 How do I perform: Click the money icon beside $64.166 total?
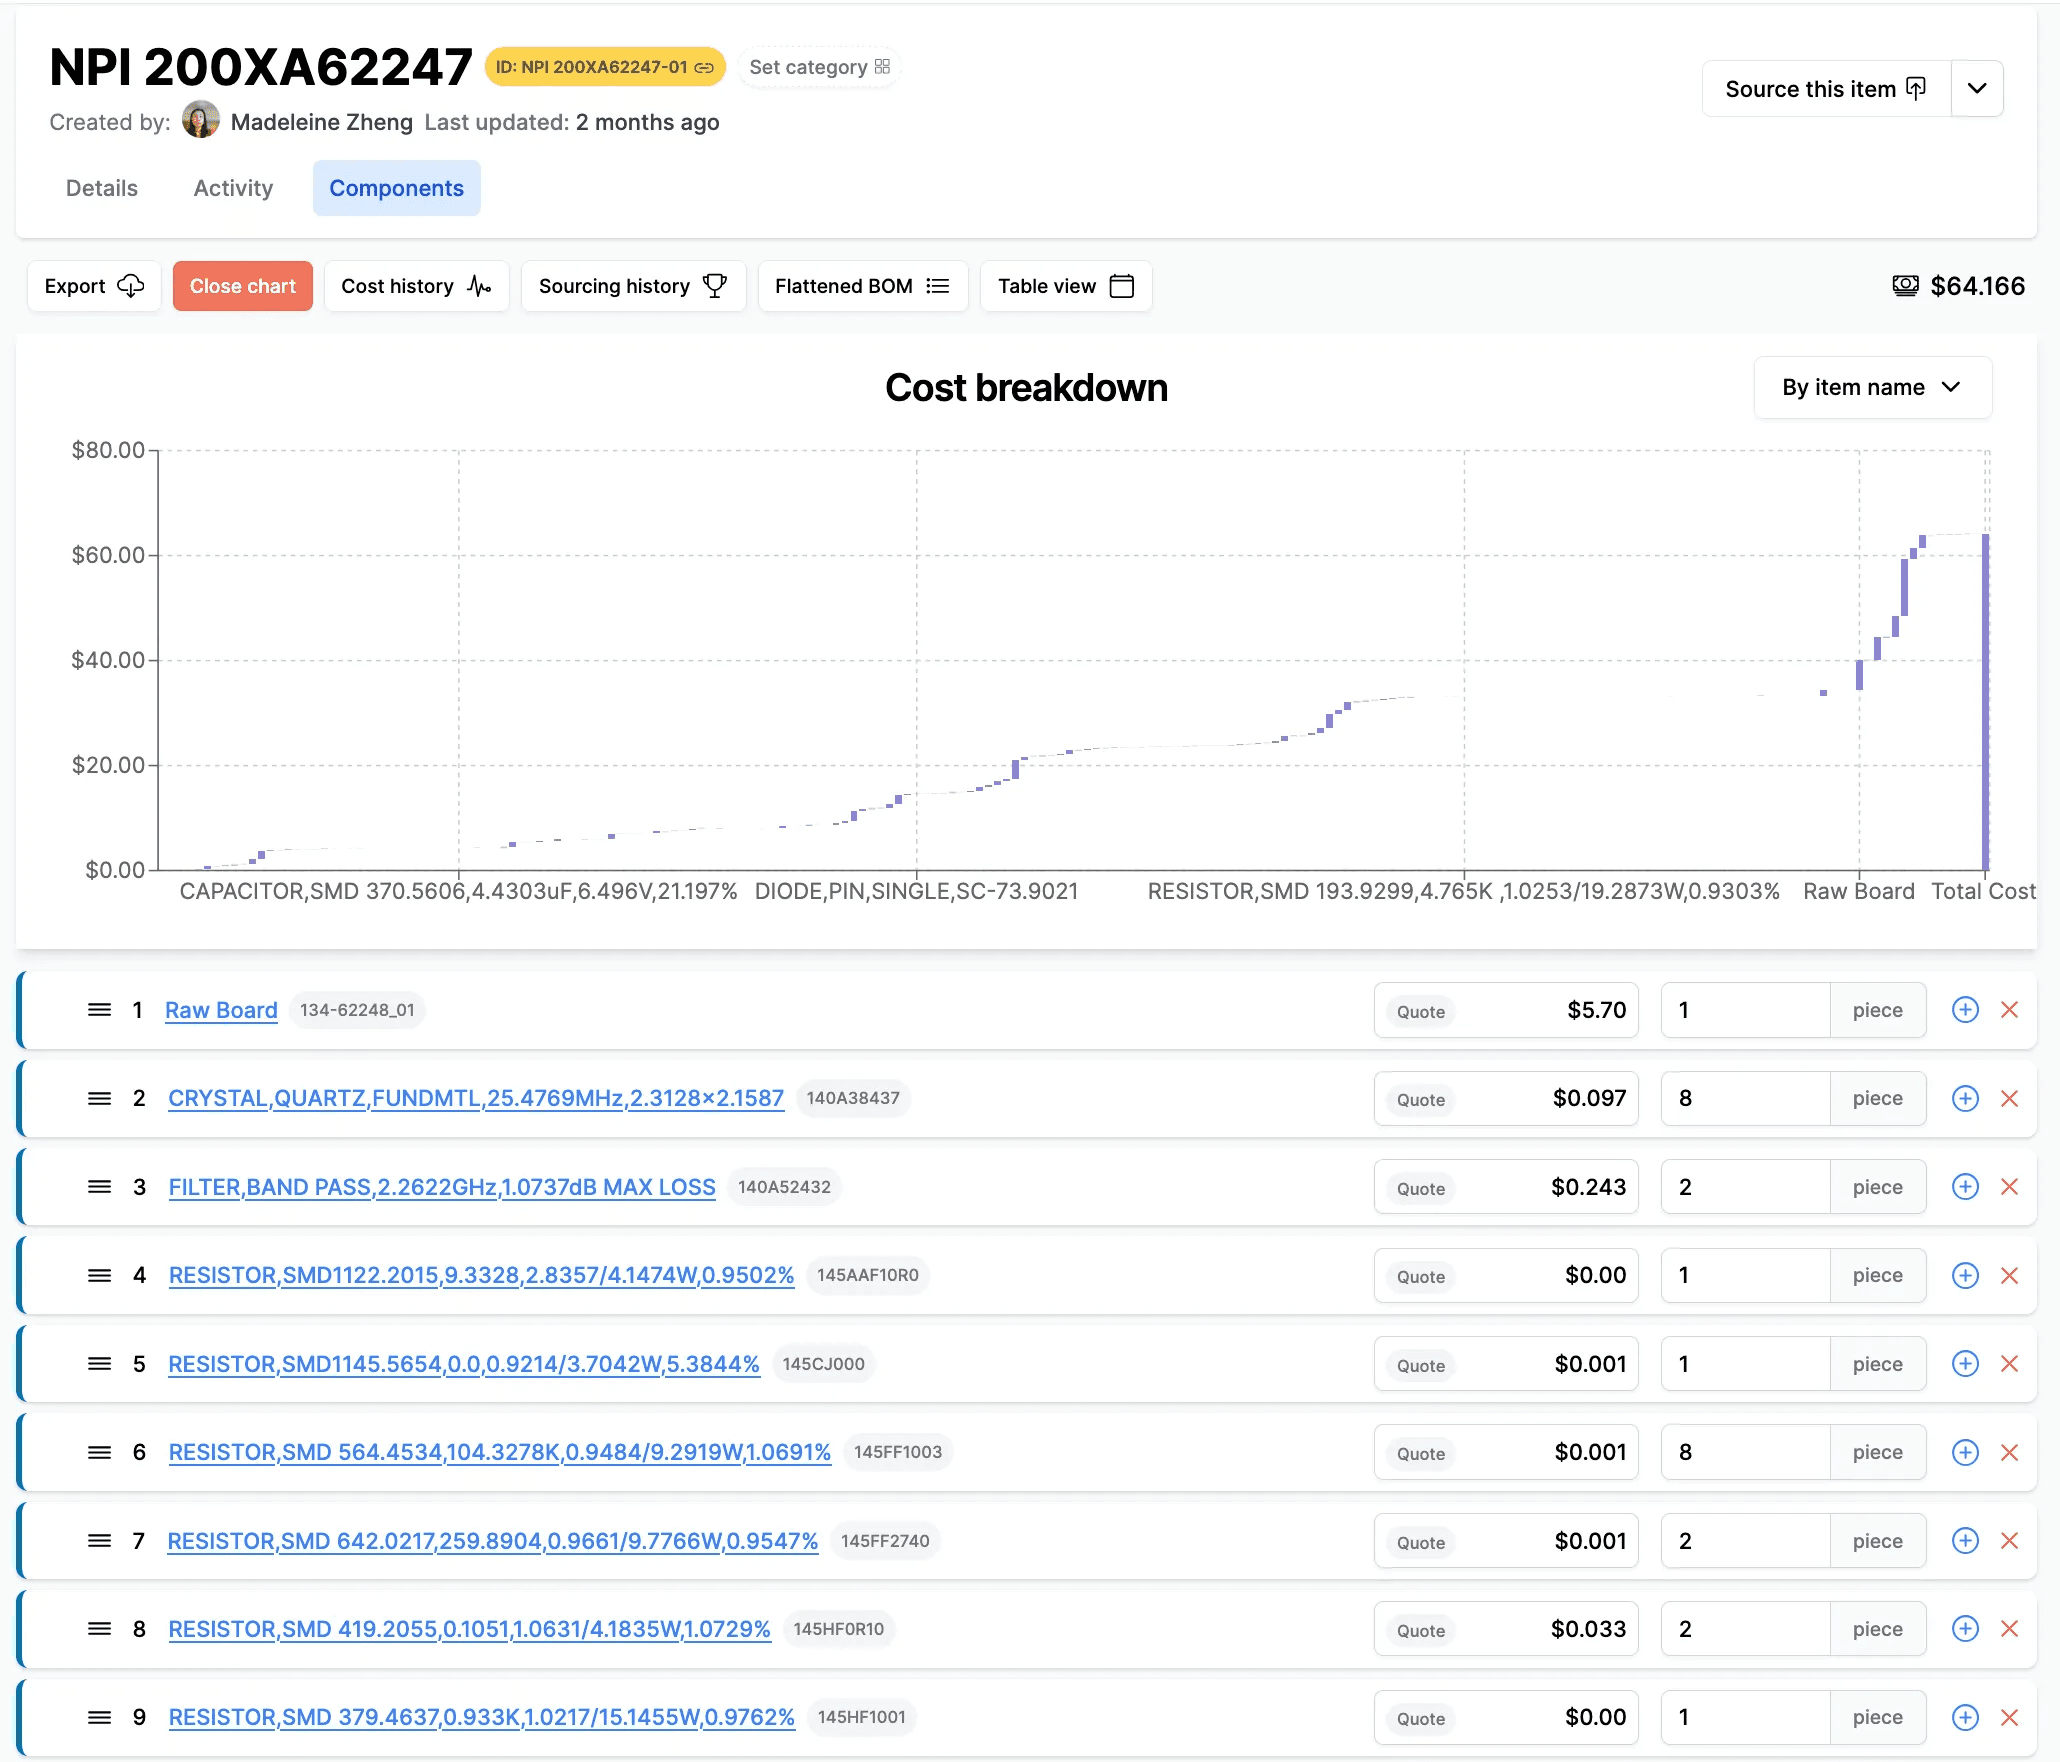pos(1905,286)
